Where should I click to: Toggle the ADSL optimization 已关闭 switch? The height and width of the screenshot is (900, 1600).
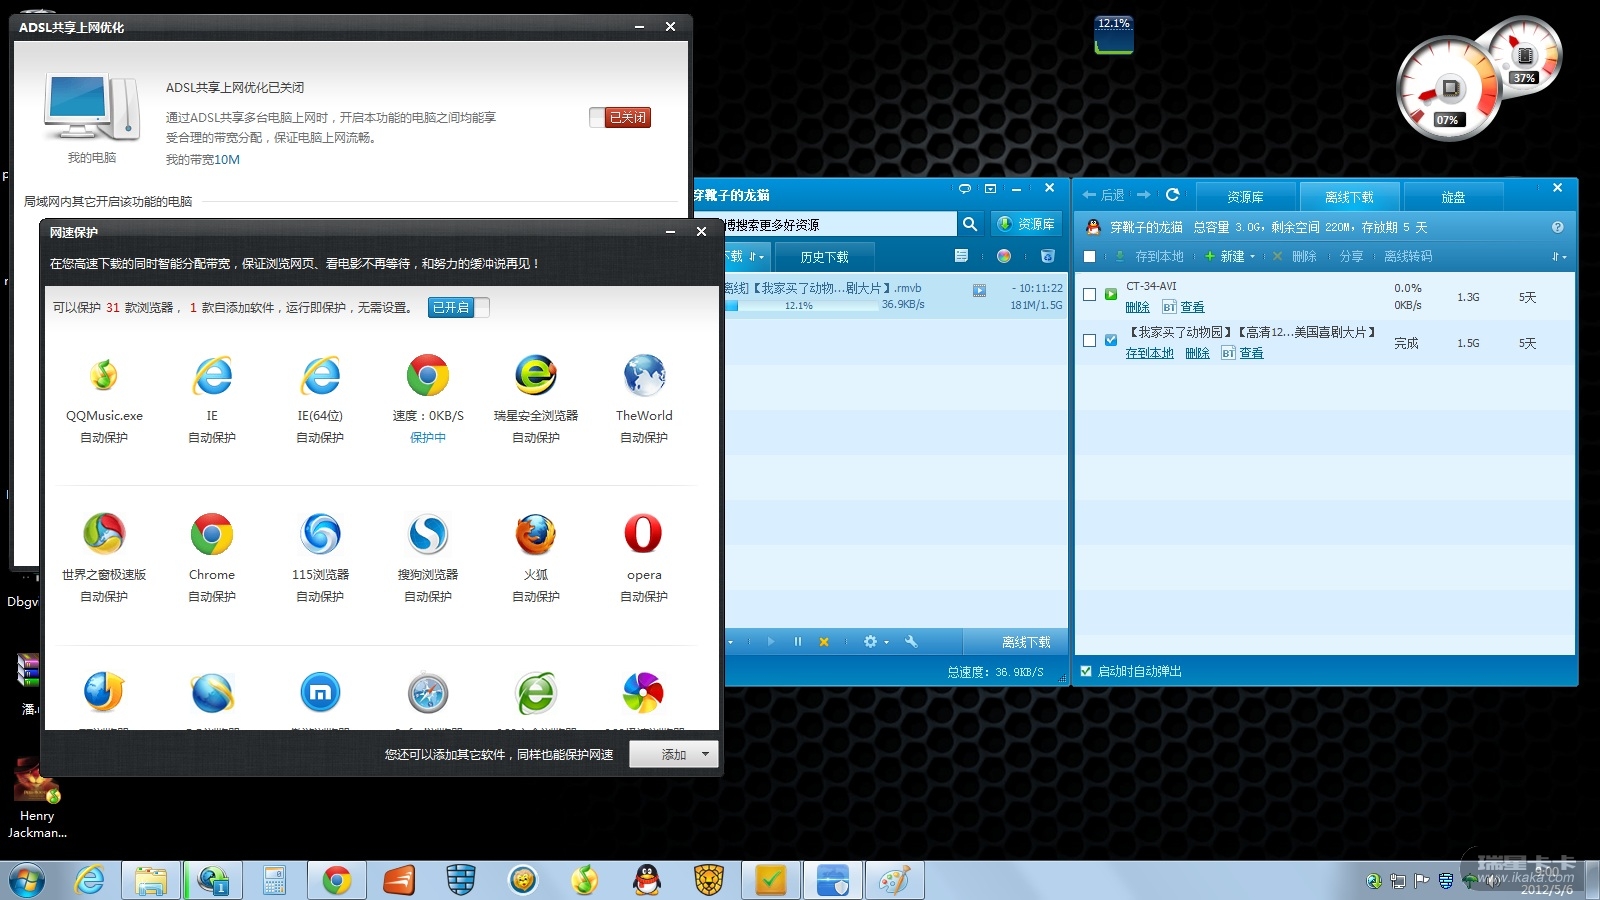[620, 118]
